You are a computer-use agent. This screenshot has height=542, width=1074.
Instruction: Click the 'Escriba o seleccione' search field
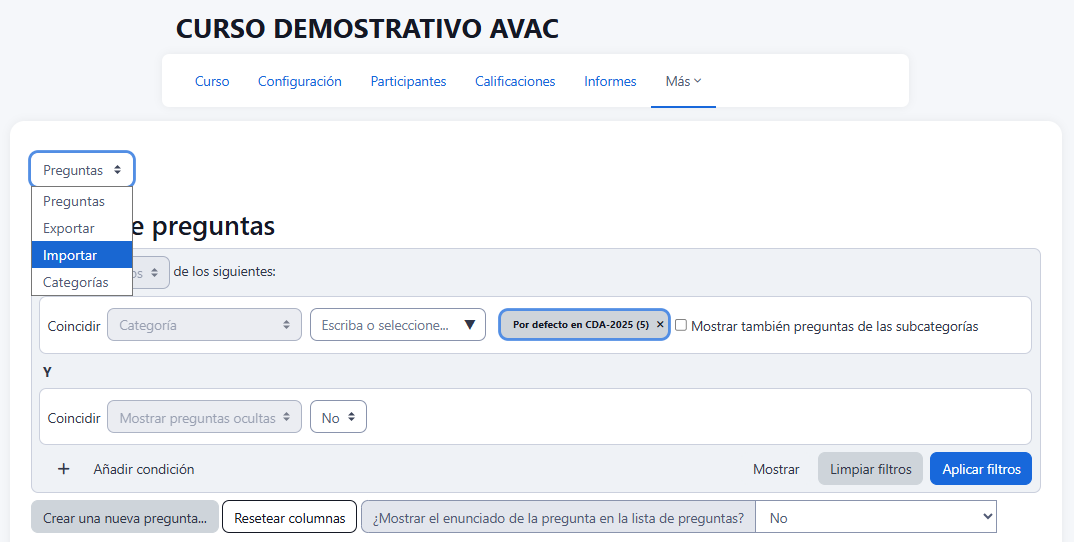[x=385, y=325]
